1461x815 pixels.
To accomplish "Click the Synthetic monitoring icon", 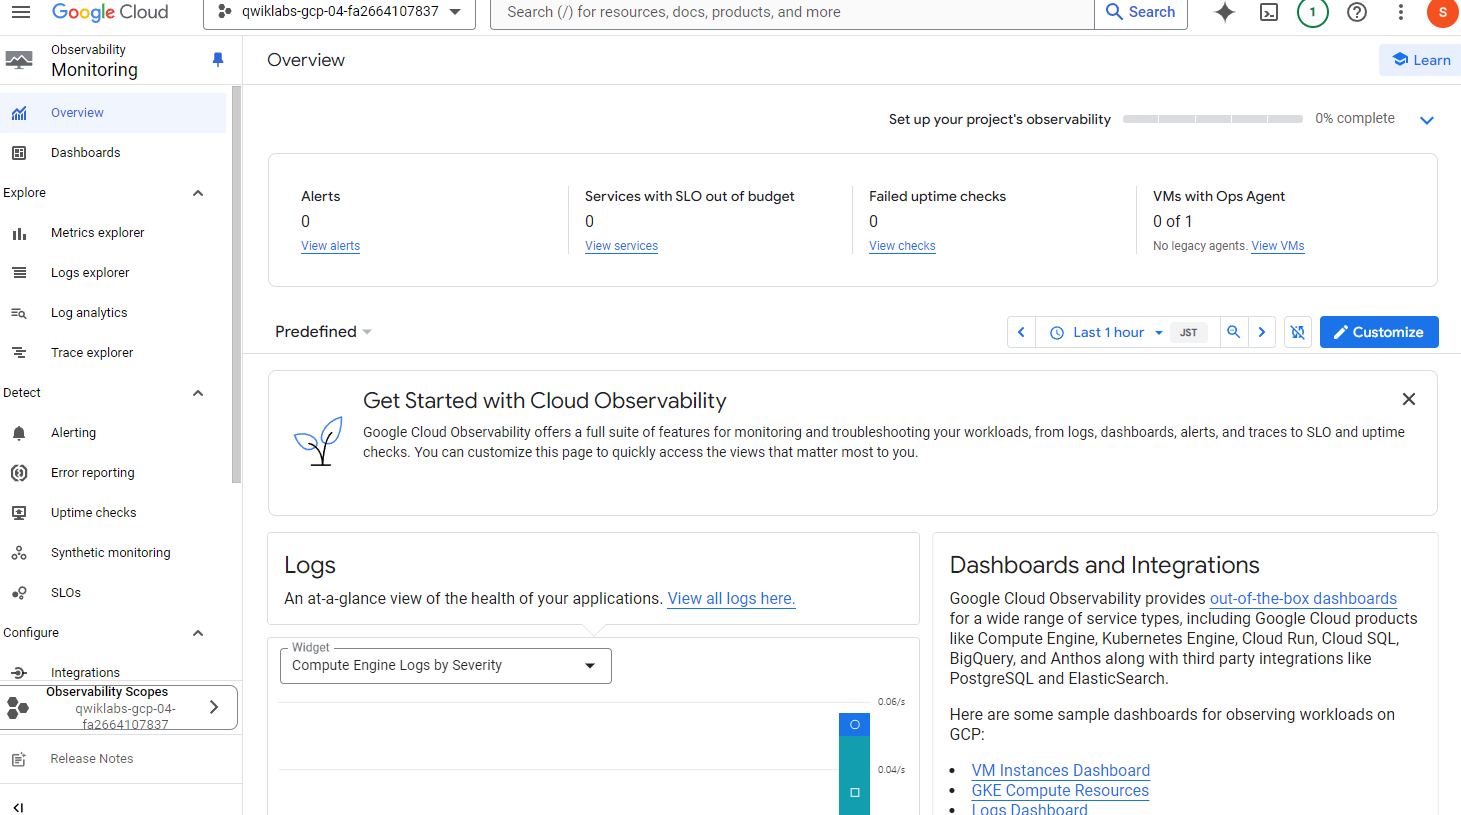I will (x=19, y=553).
